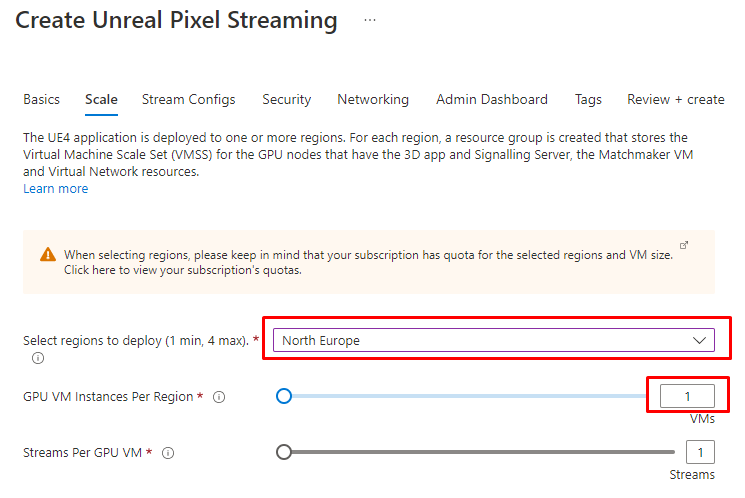Click the chevron arrow in regions dropdown
745x498 pixels.
(699, 340)
